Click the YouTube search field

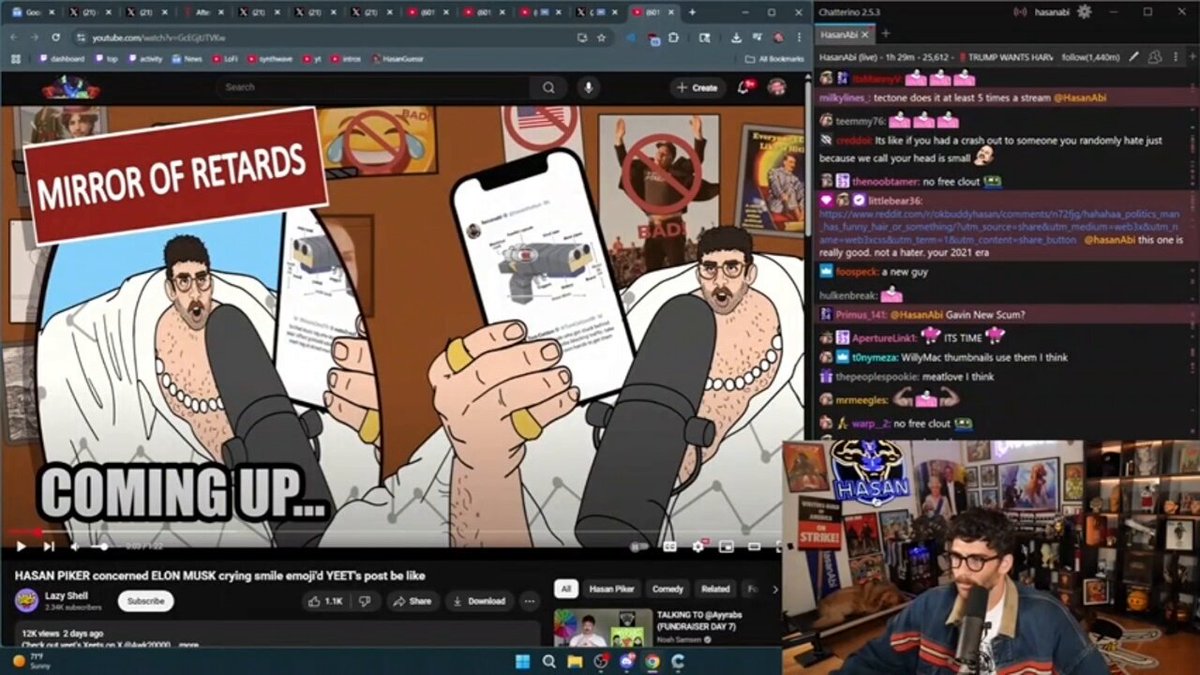[x=375, y=87]
